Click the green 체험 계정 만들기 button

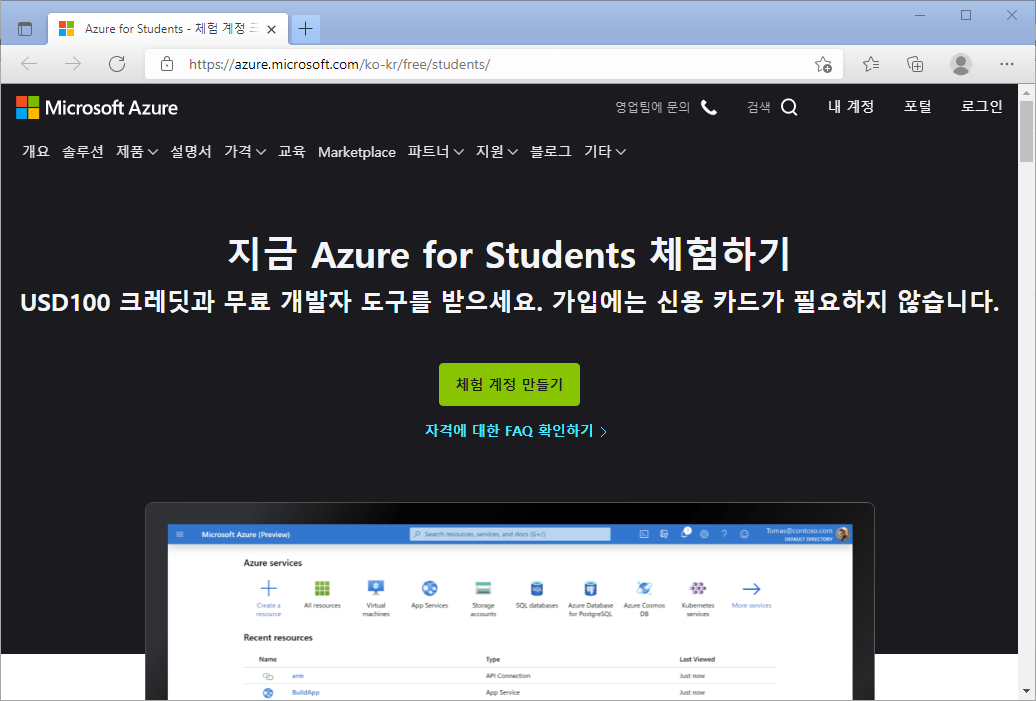click(509, 385)
